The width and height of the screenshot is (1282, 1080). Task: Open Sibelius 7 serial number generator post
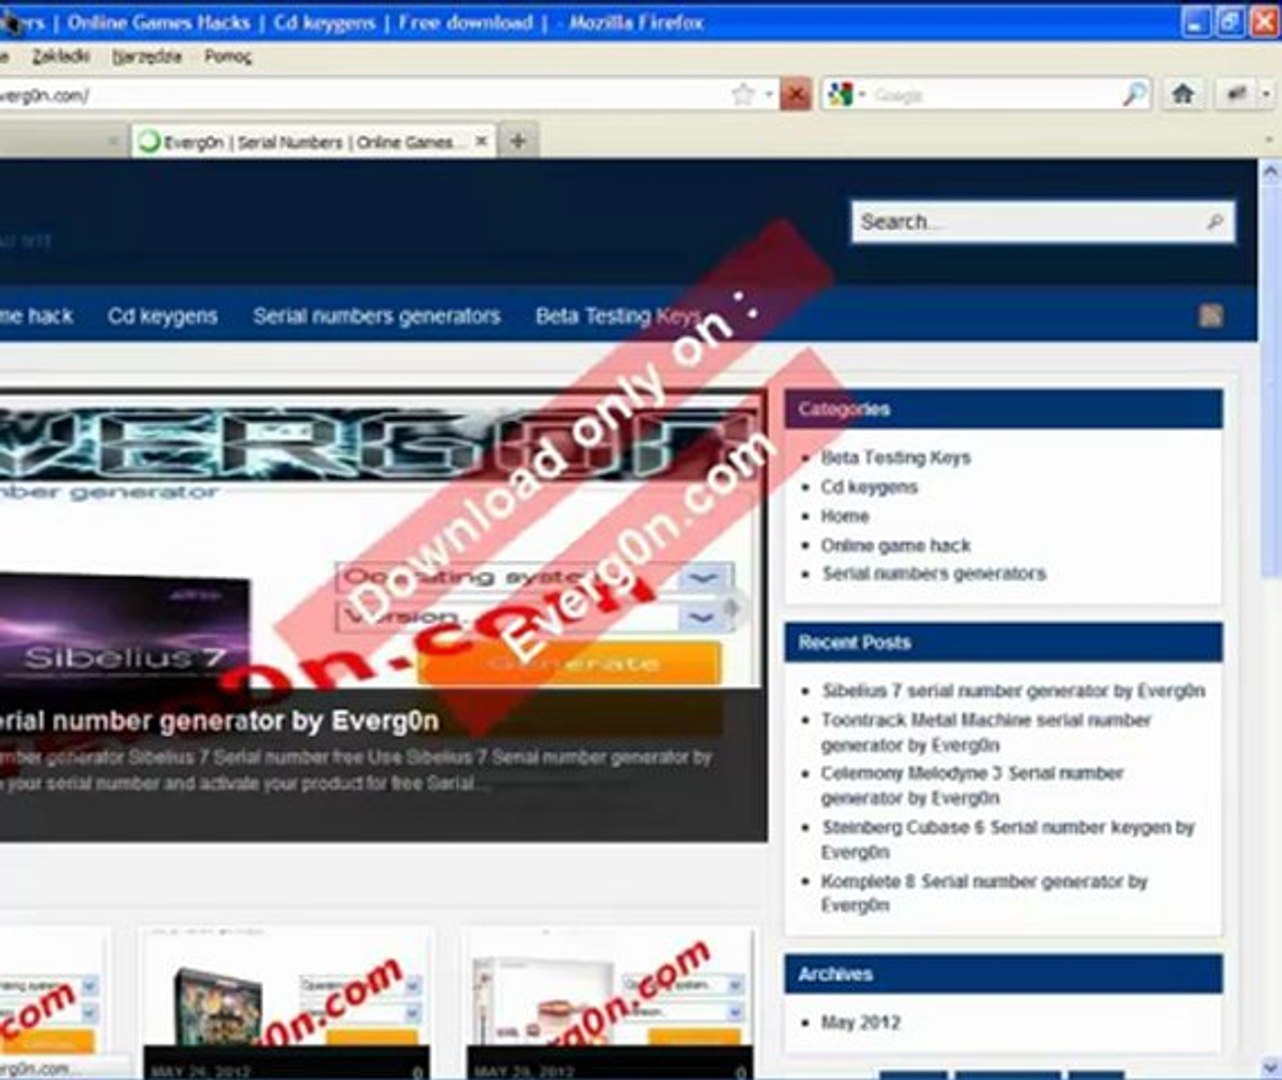coord(1013,691)
